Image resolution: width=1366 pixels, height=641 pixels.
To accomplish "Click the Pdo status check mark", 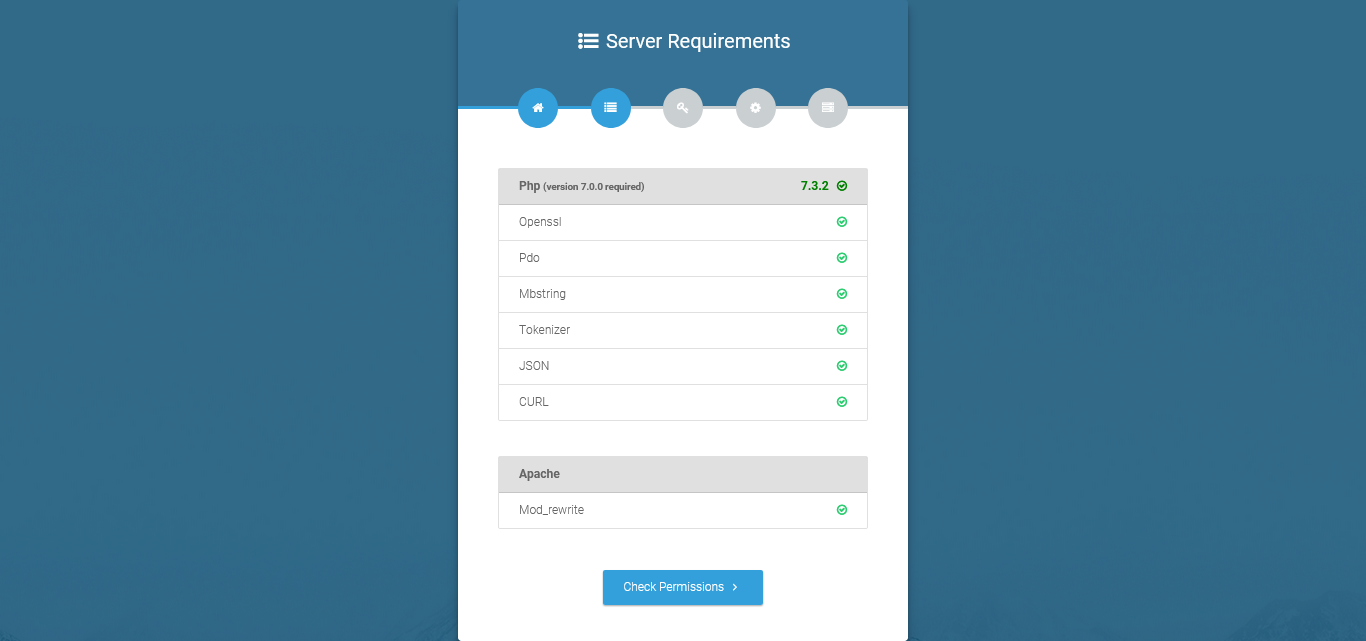I will (842, 258).
